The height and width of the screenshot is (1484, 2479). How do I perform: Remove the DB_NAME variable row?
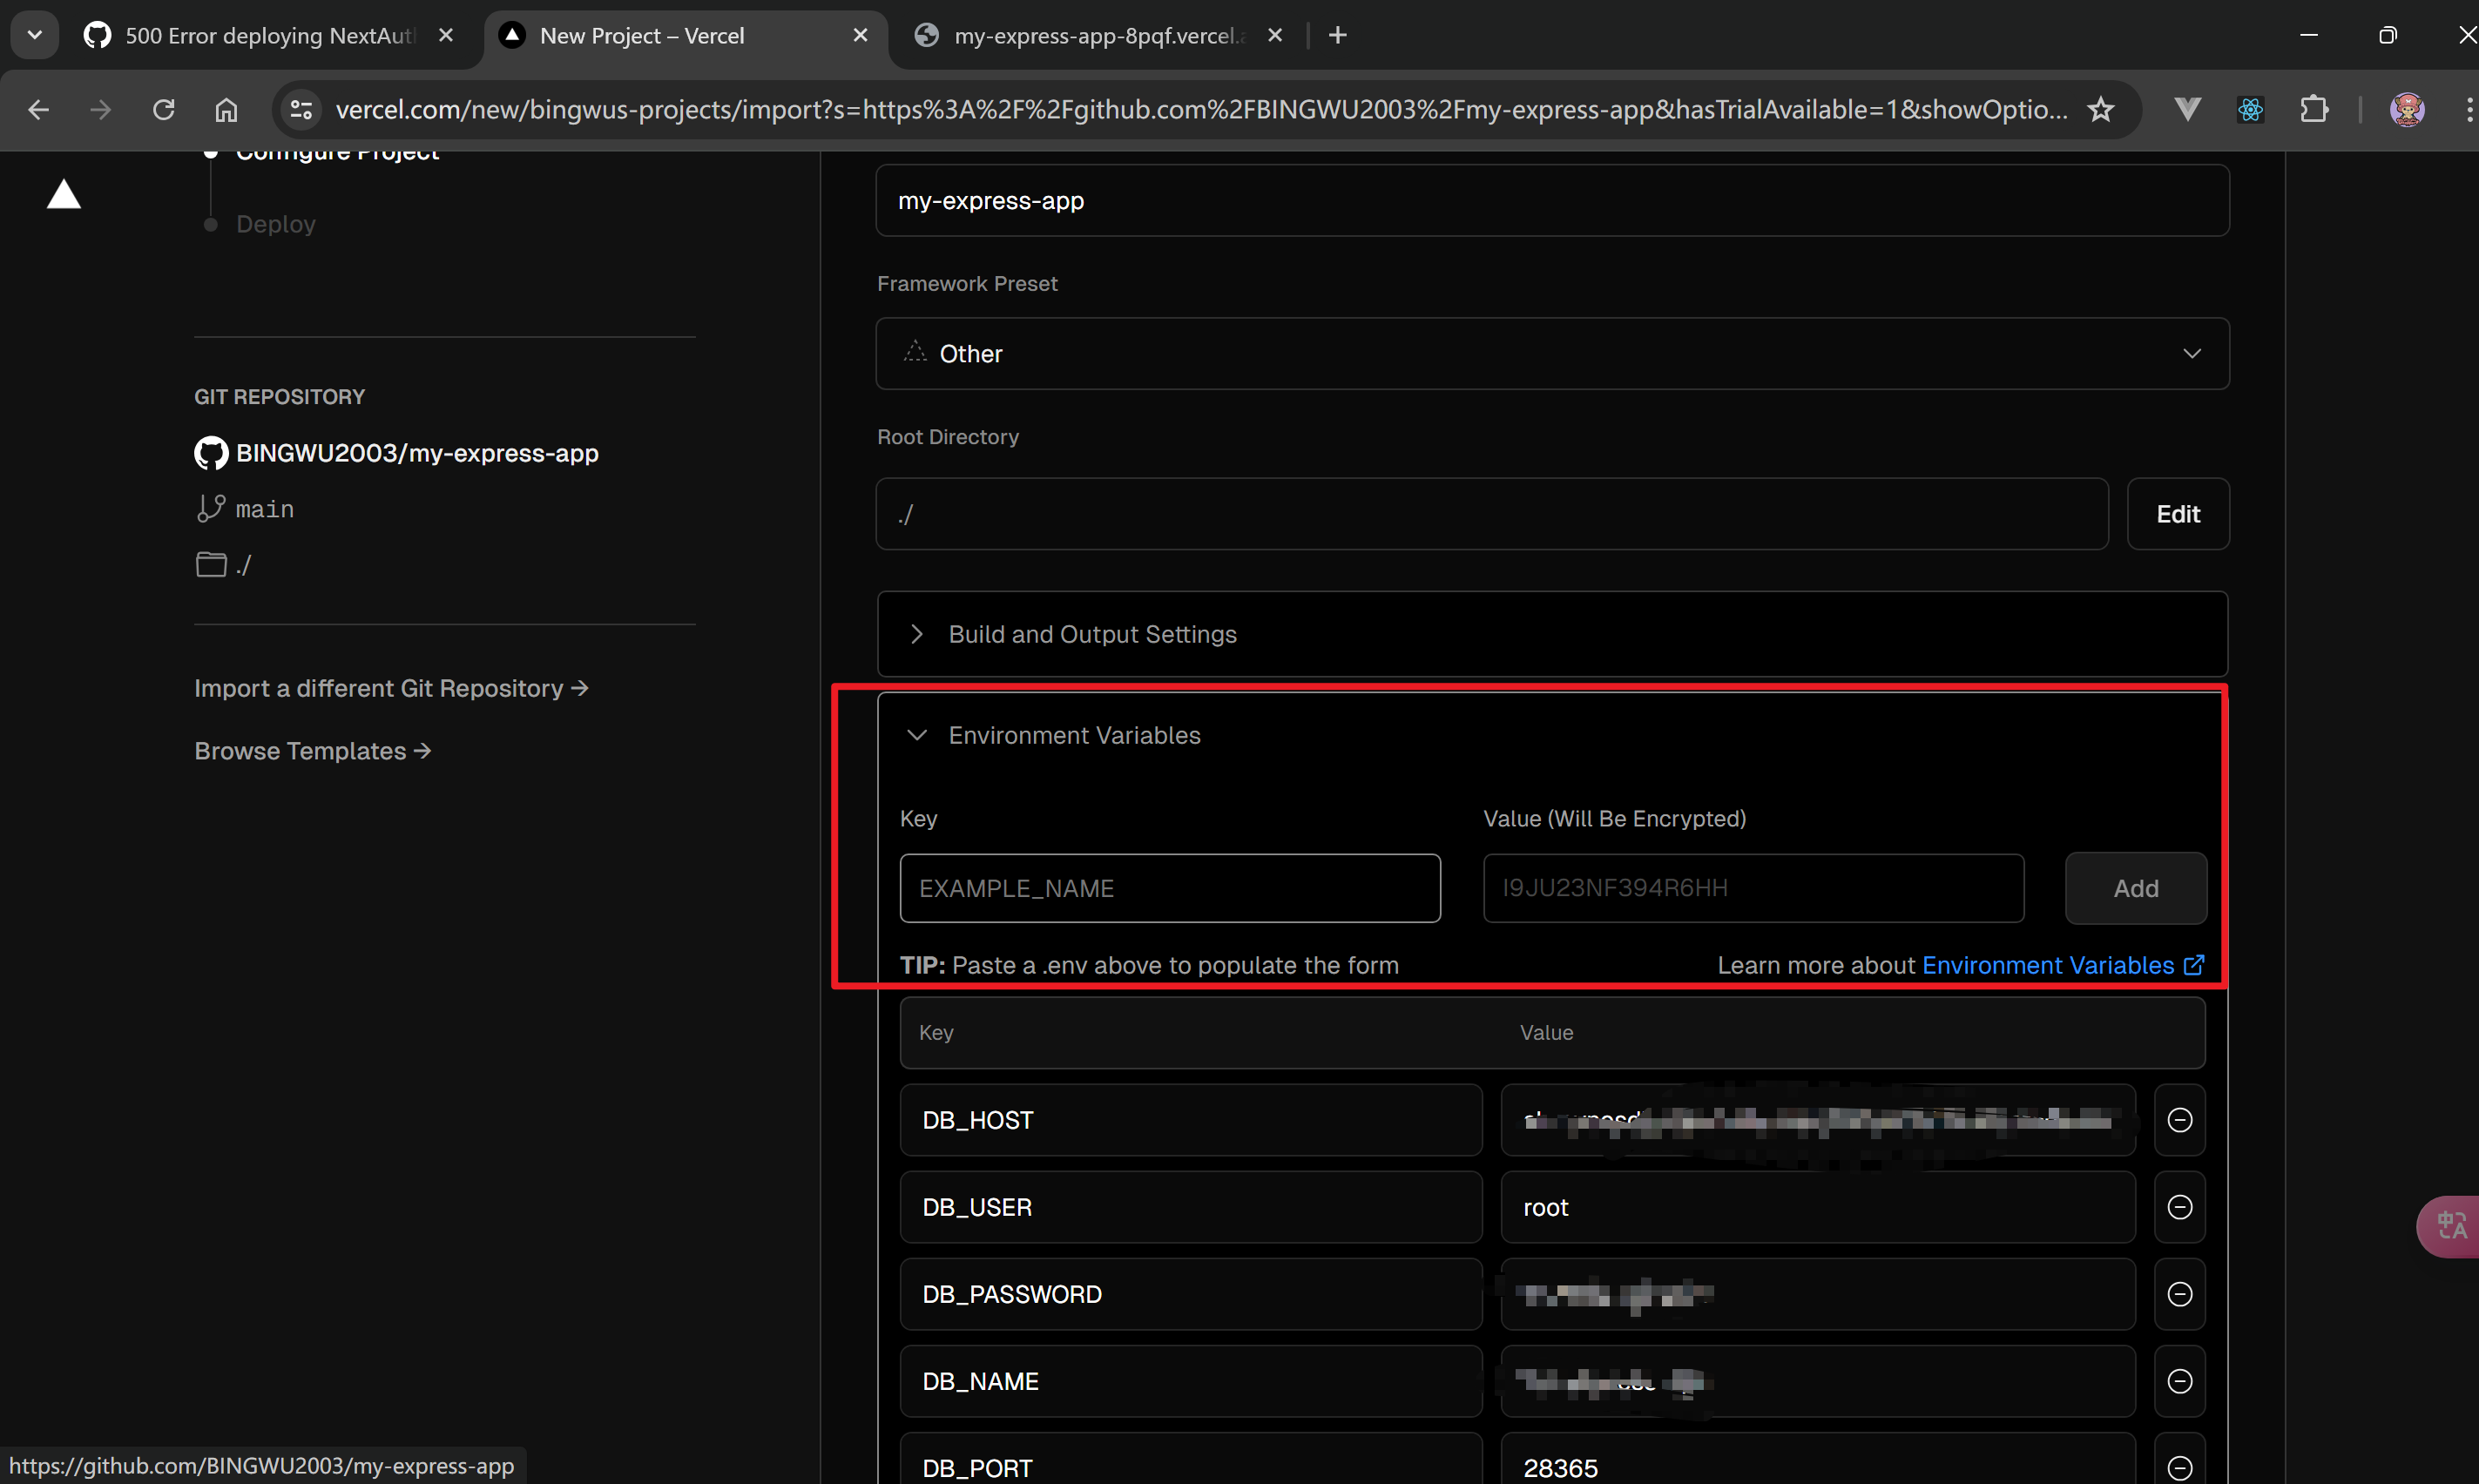[x=2179, y=1381]
